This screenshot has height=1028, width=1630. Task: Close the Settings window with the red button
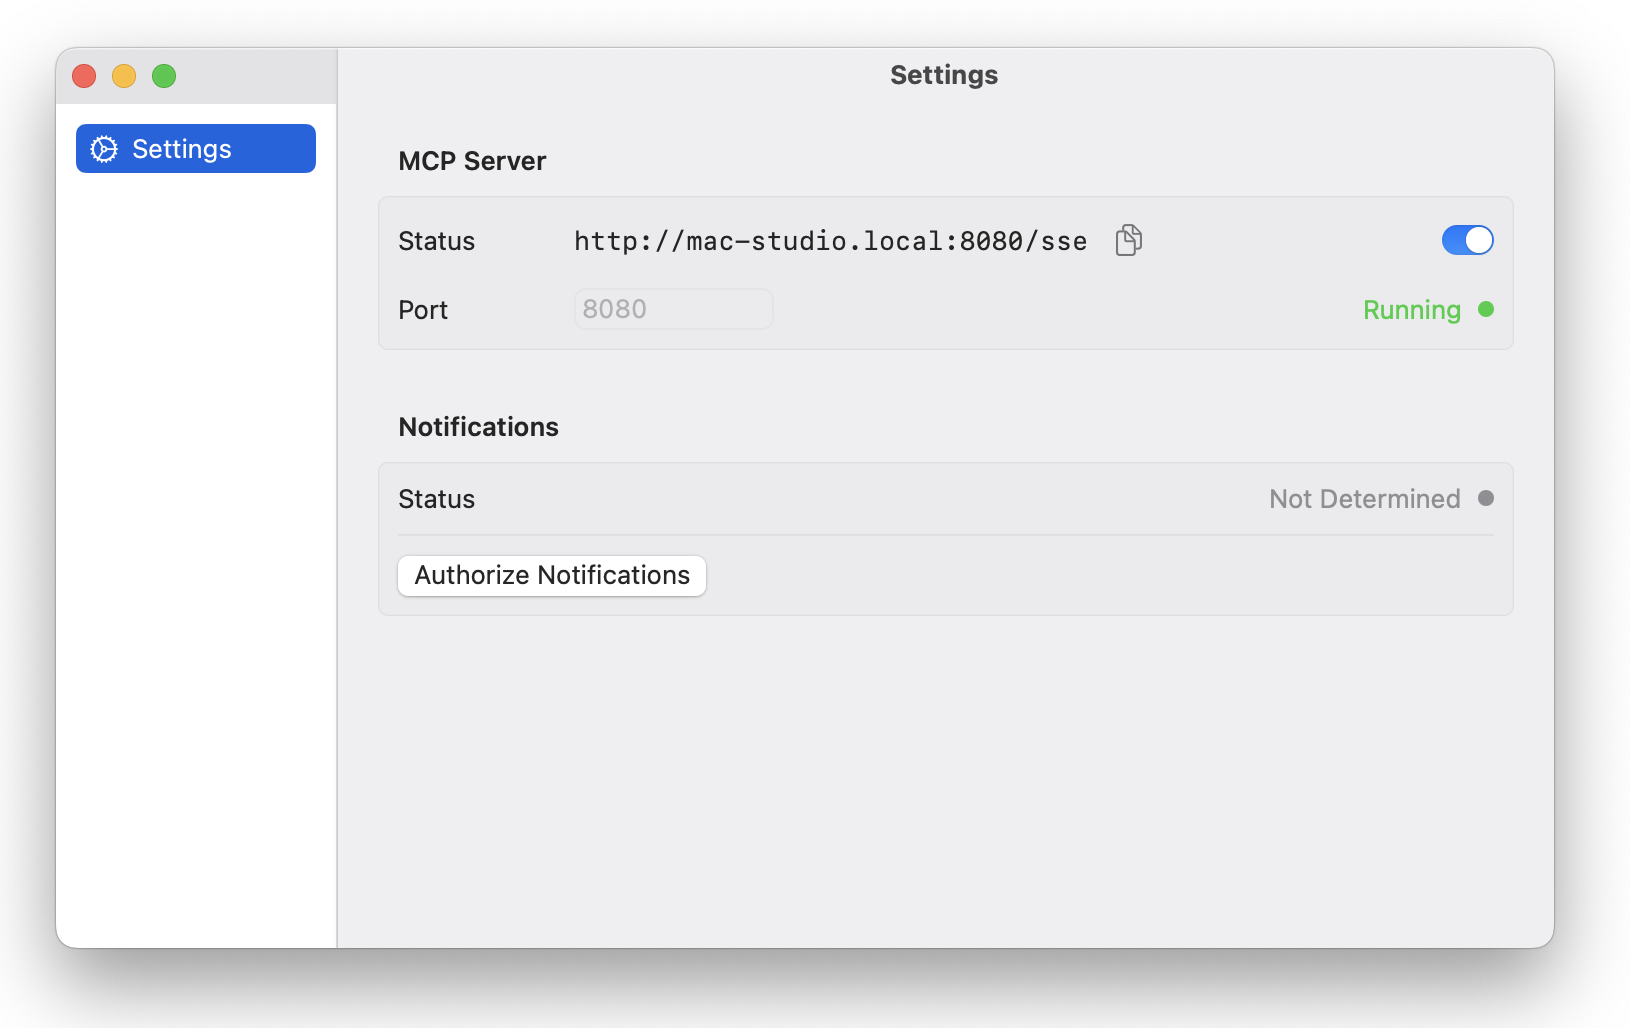point(84,76)
